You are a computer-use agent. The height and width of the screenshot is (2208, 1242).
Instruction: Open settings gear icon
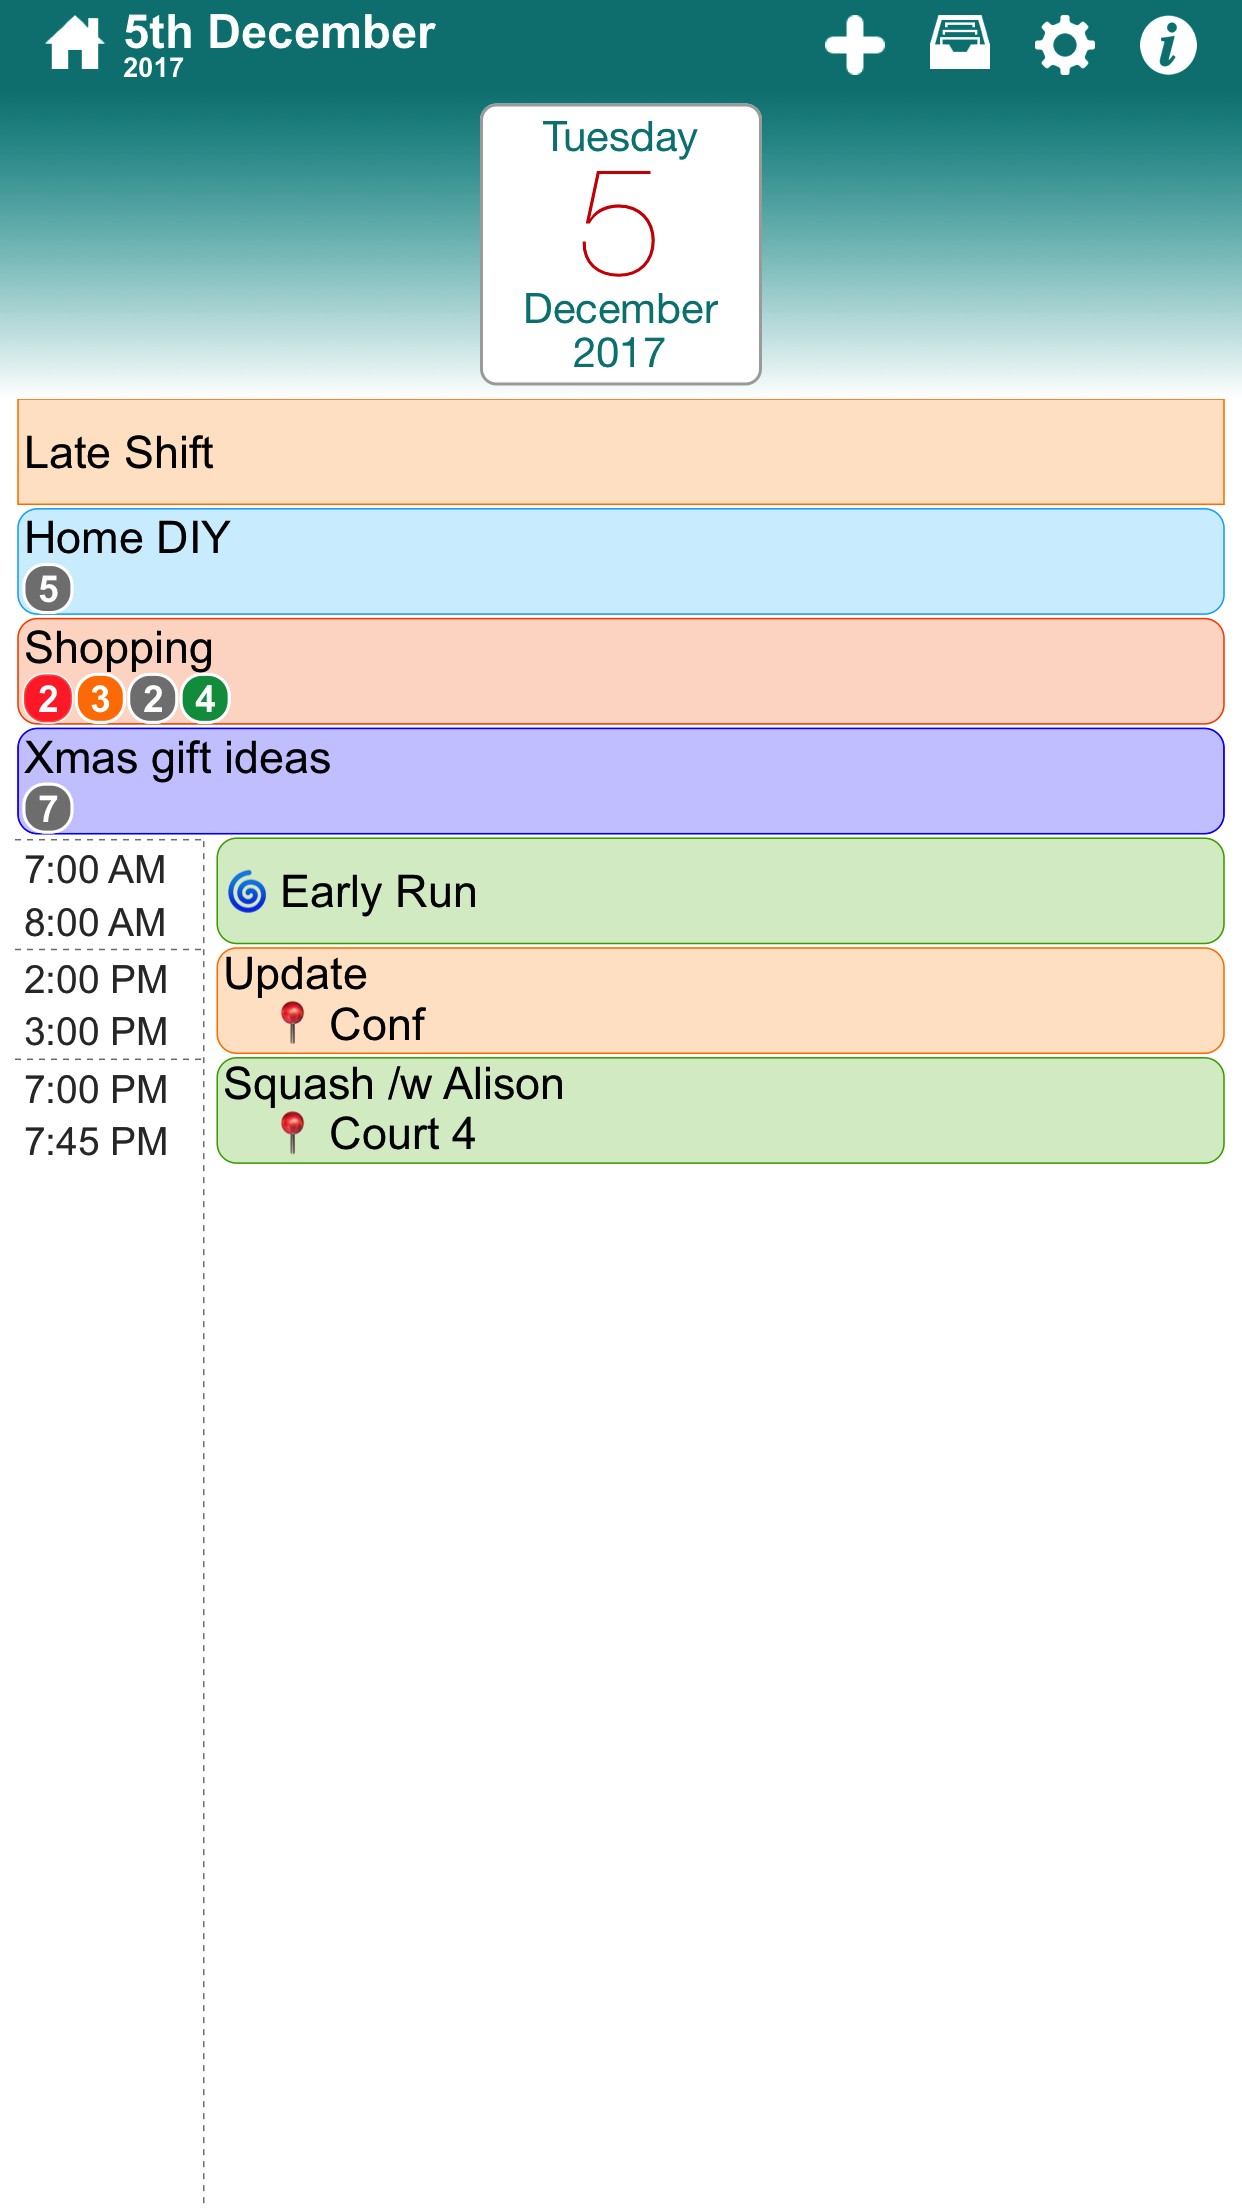click(x=1064, y=45)
